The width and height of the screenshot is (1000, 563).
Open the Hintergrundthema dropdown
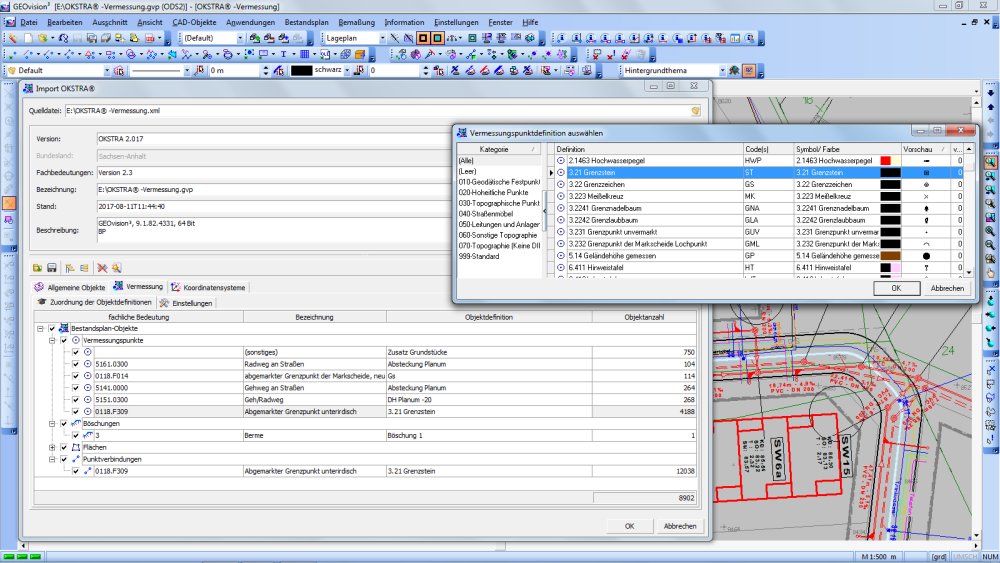[722, 71]
